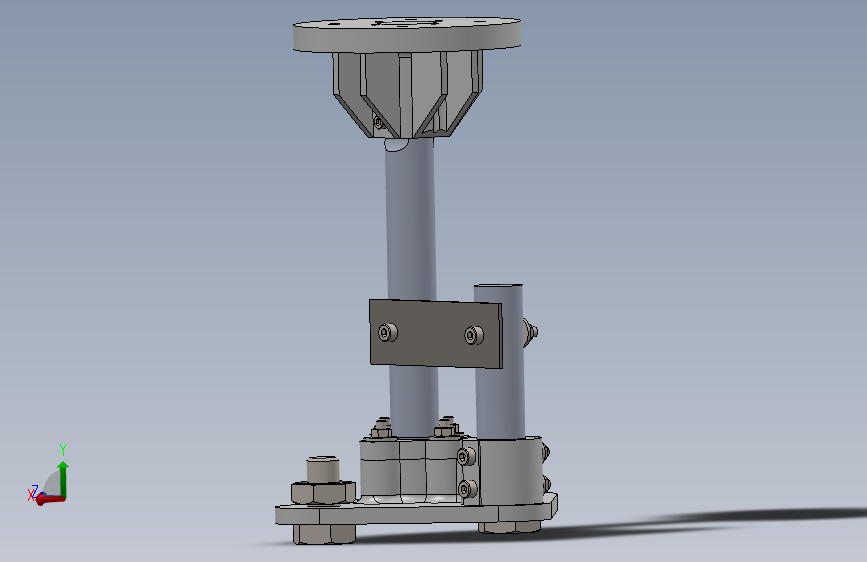
Task: Select the hex bolt head under base left
Action: (x=324, y=534)
